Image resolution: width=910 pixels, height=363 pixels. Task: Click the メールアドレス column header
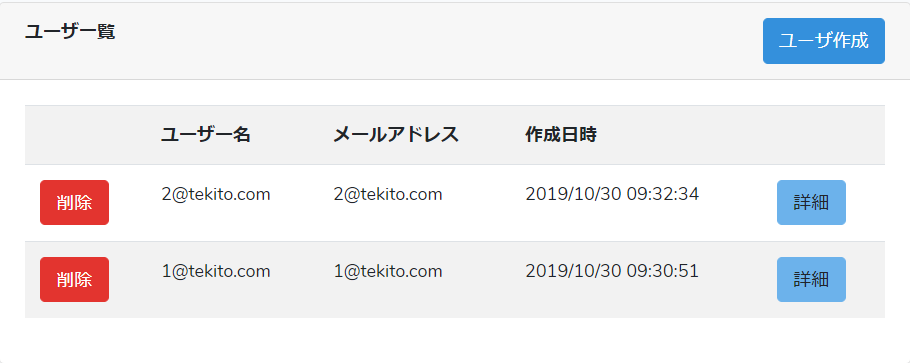[396, 135]
